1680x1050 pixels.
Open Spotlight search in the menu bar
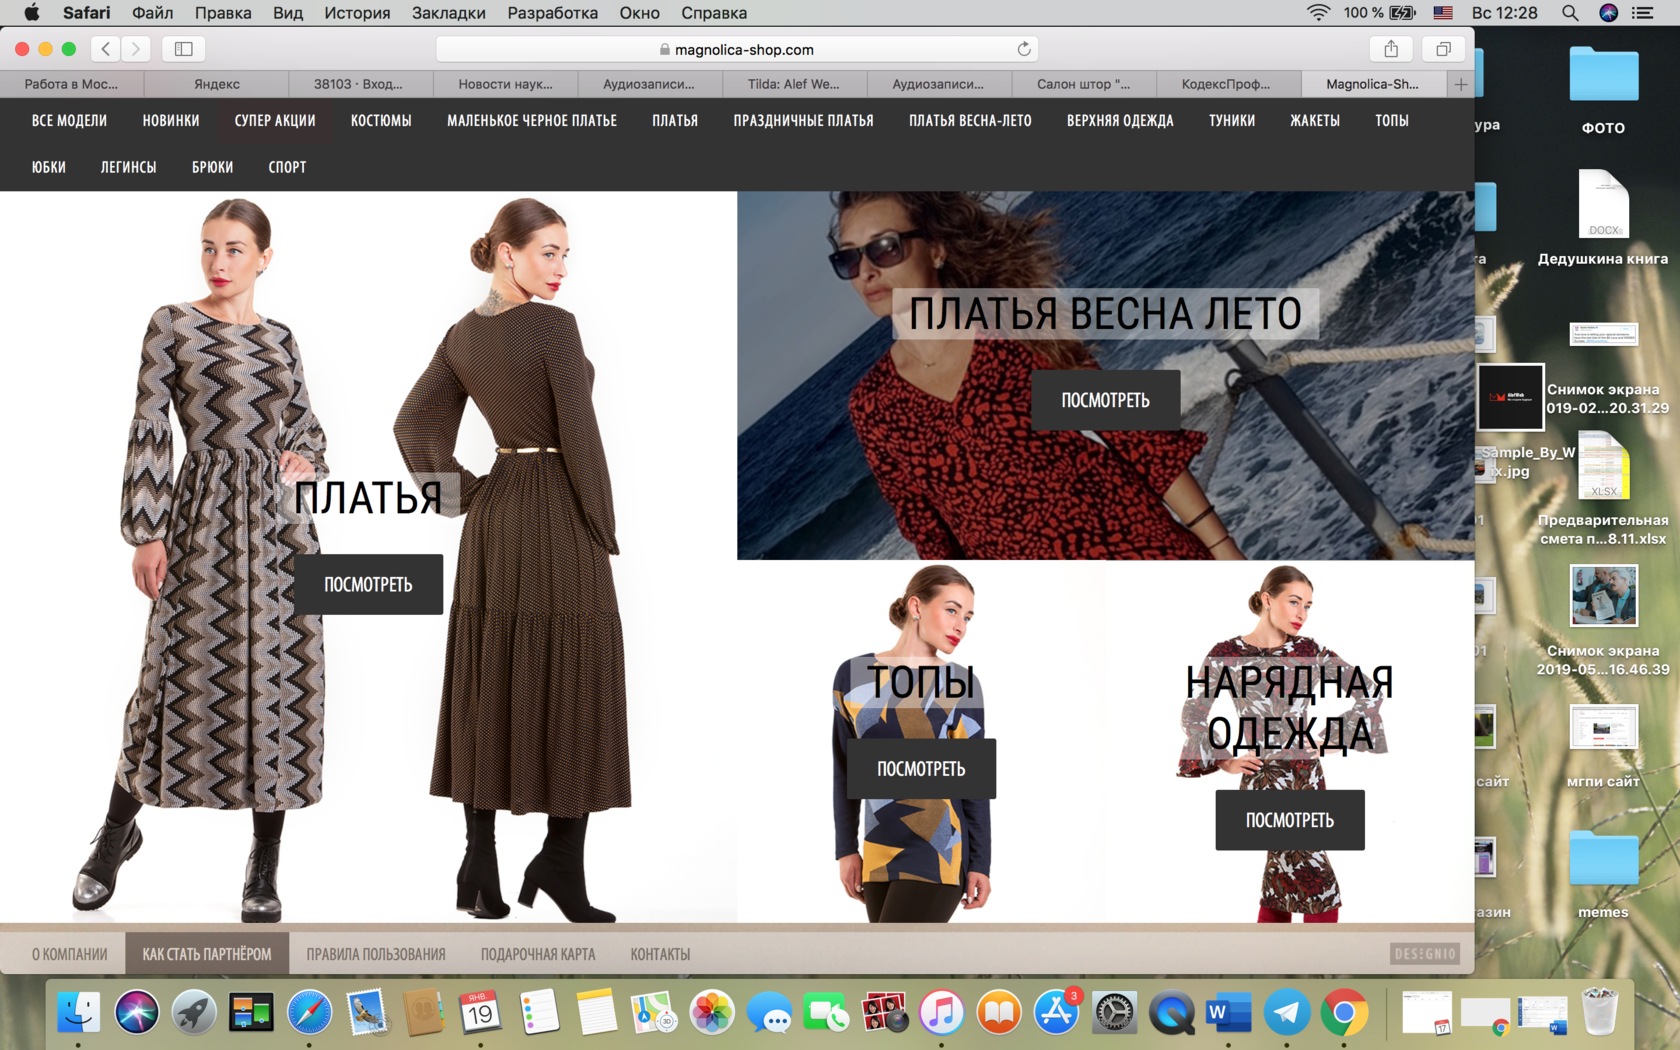1570,13
